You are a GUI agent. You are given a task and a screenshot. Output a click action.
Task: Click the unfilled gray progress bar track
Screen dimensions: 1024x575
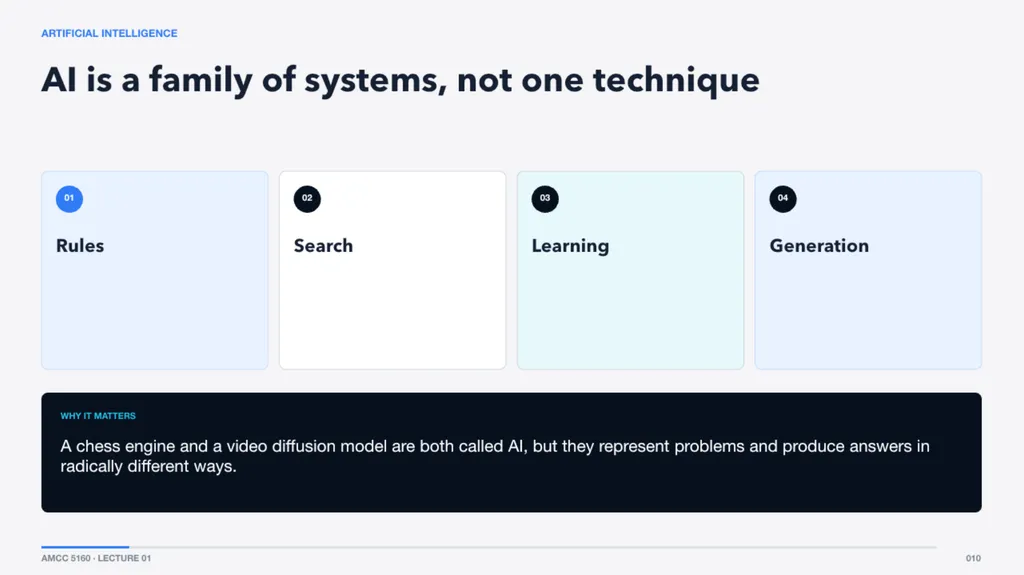[x=533, y=547]
